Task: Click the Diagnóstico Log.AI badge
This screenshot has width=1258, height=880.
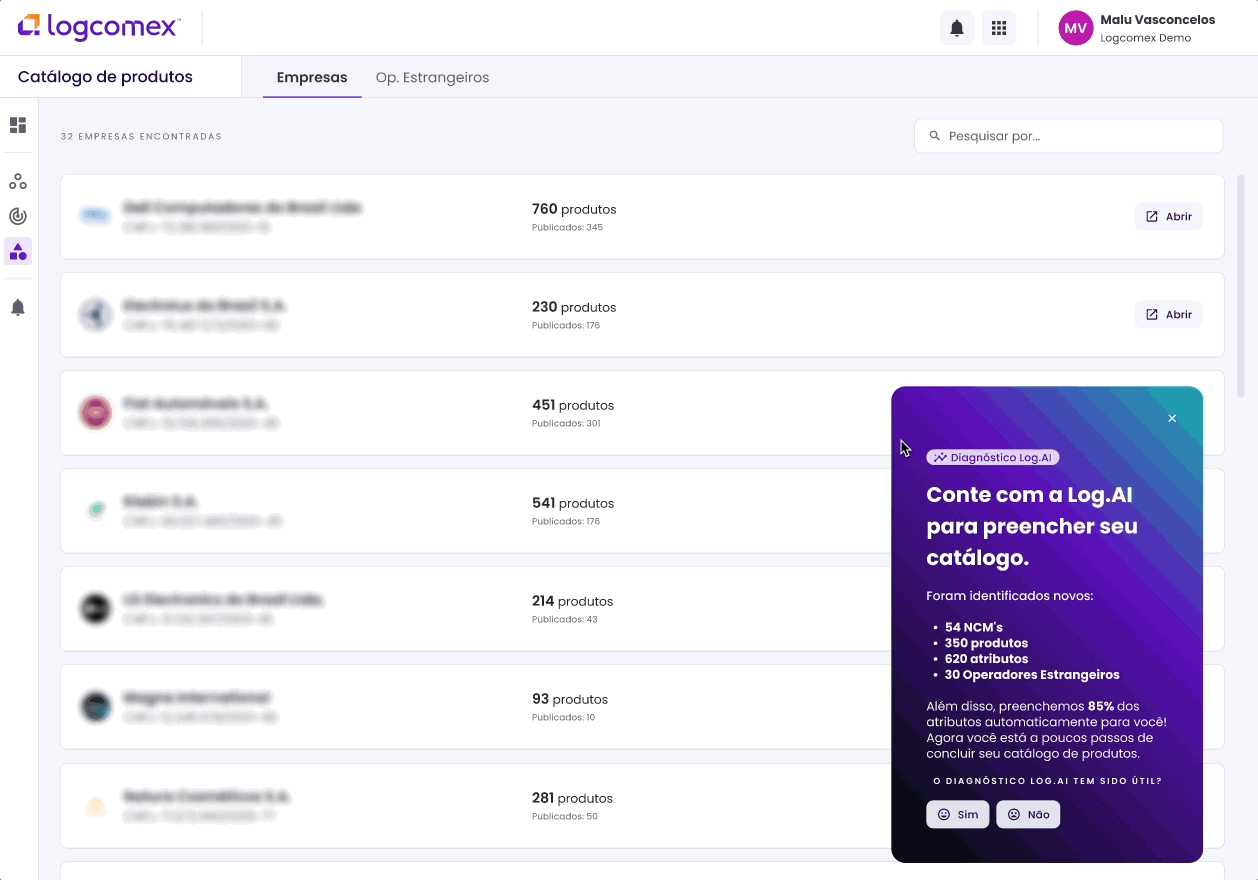Action: [993, 457]
